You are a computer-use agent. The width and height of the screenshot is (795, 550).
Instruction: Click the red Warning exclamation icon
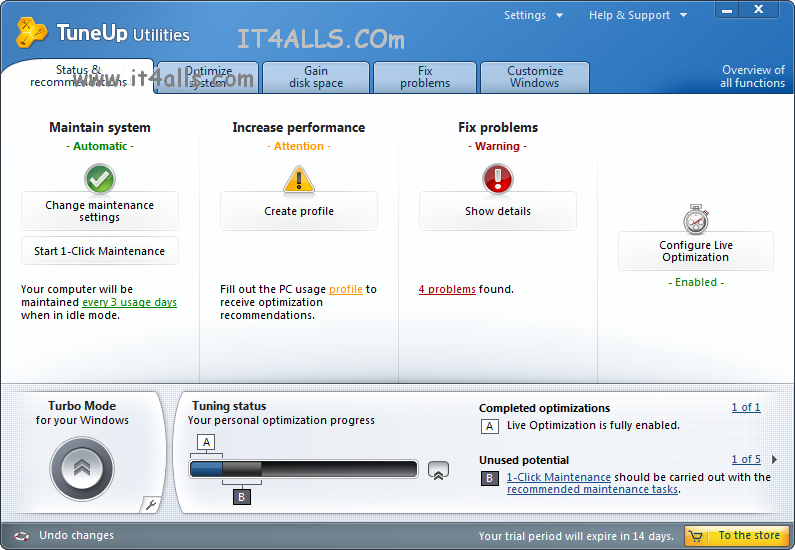click(x=497, y=178)
